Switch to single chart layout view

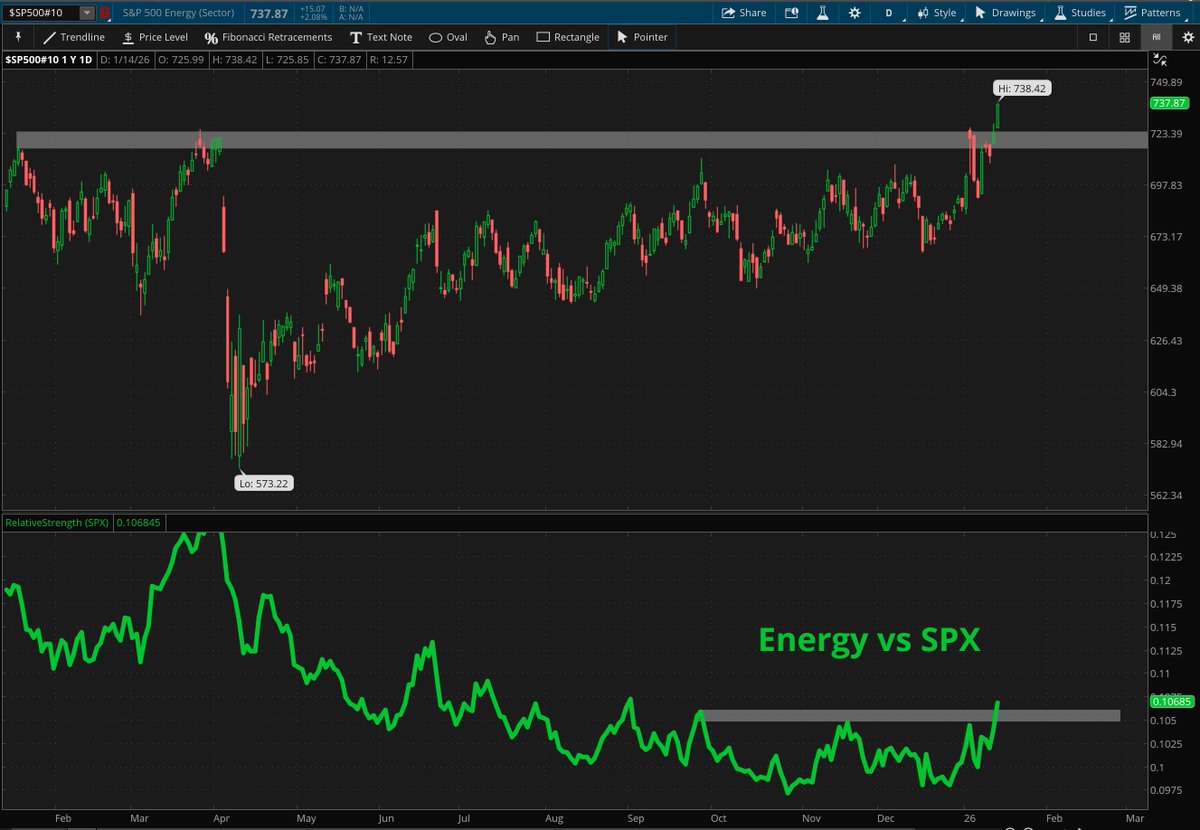(1093, 37)
